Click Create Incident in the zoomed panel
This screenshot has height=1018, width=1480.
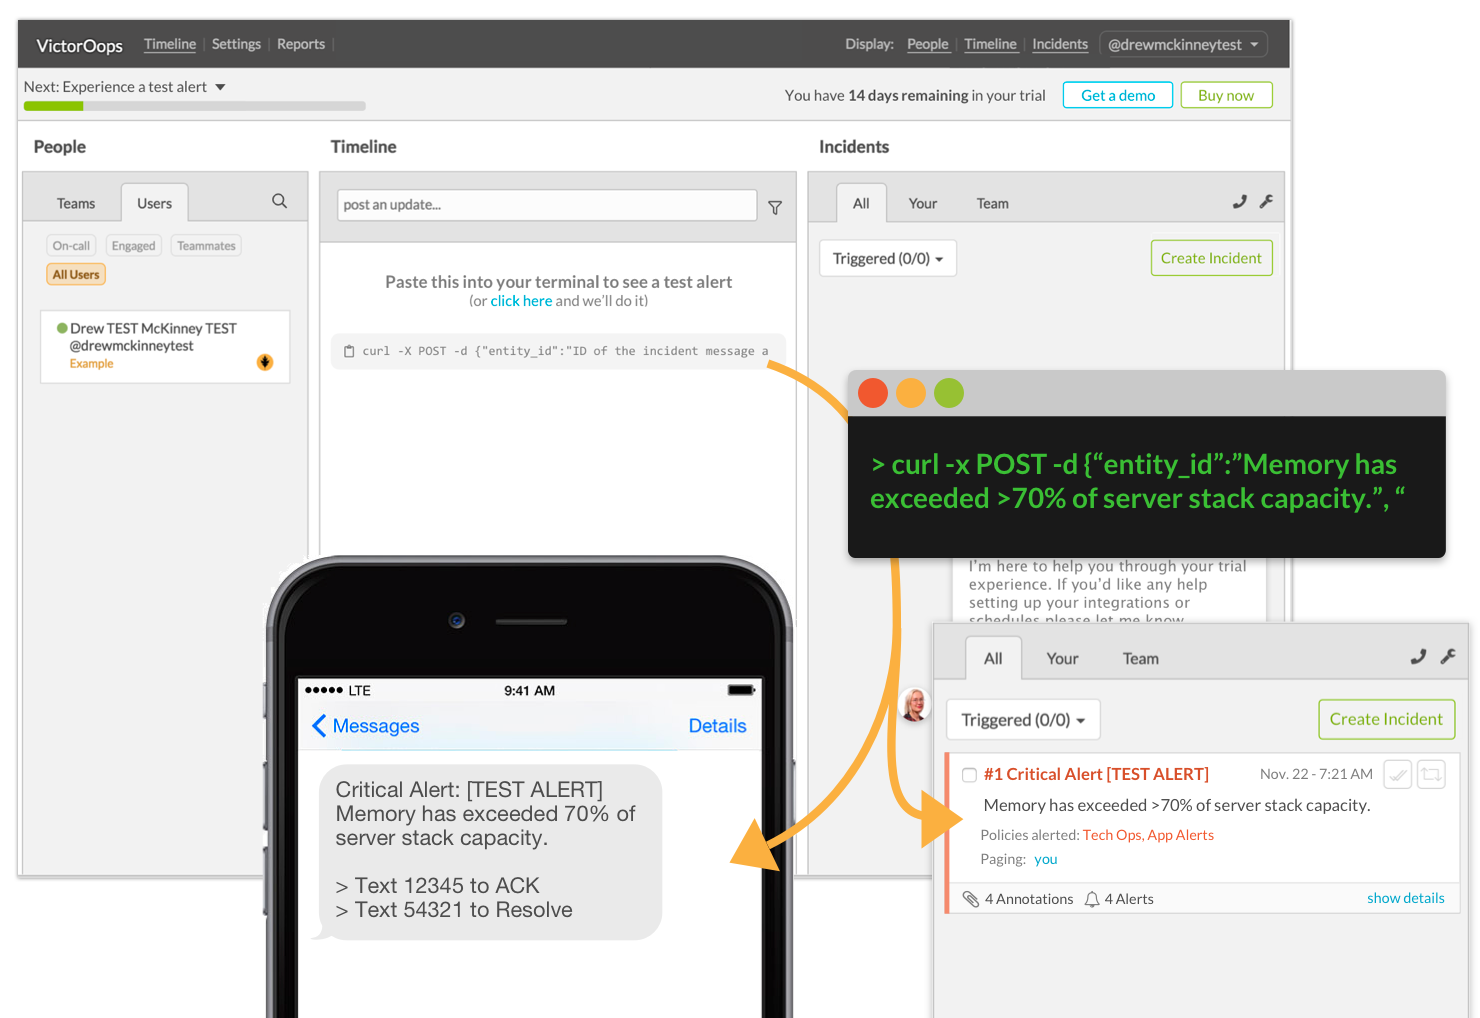click(1386, 719)
